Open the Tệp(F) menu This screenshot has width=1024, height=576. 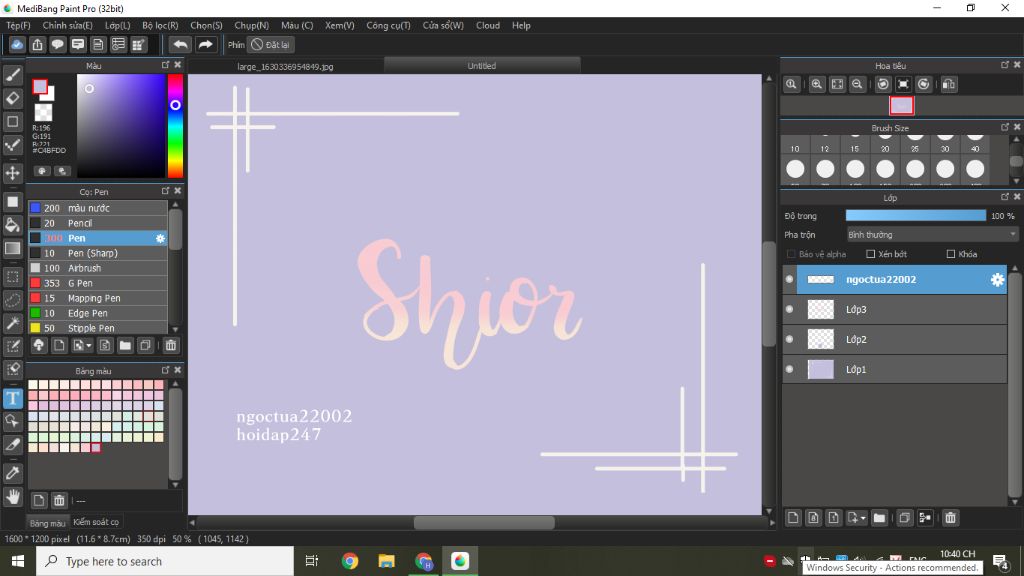click(18, 25)
